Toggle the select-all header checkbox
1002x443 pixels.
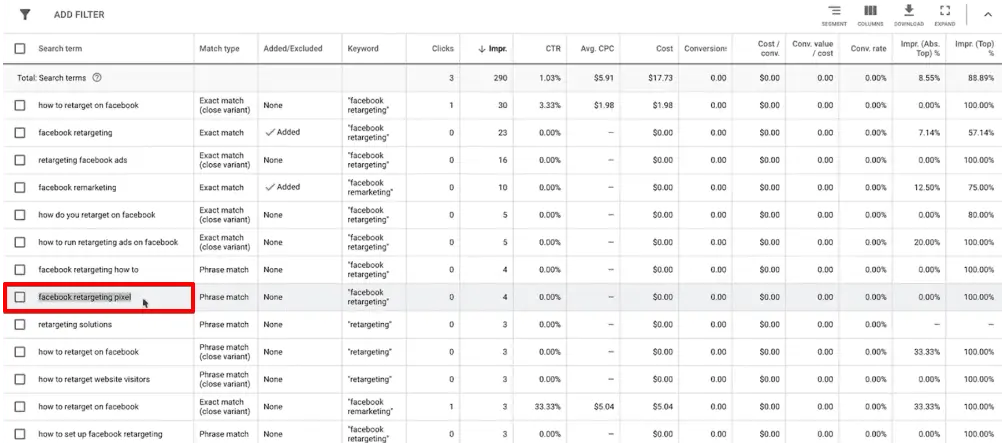click(x=20, y=48)
